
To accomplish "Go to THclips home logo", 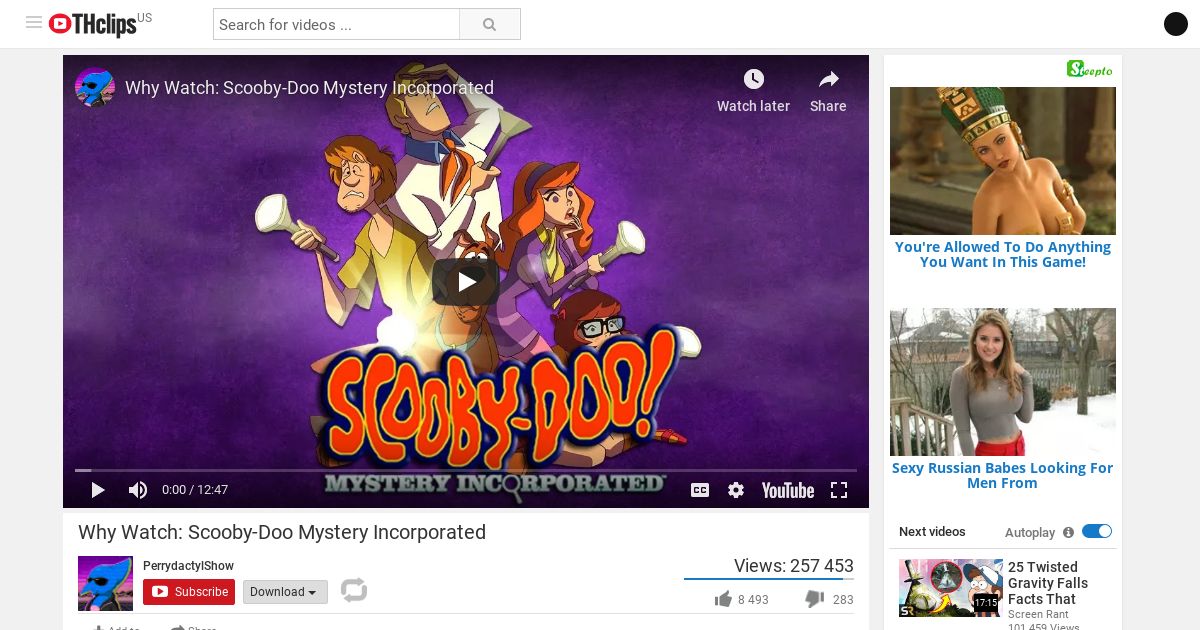I will [x=93, y=24].
